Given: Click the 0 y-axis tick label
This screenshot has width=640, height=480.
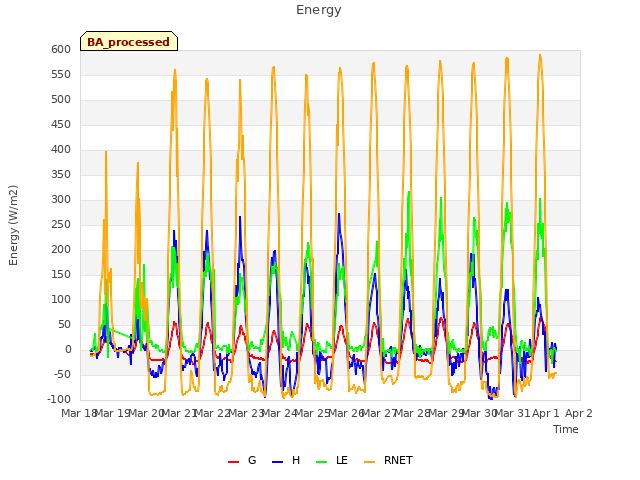Looking at the screenshot, I should (69, 350).
